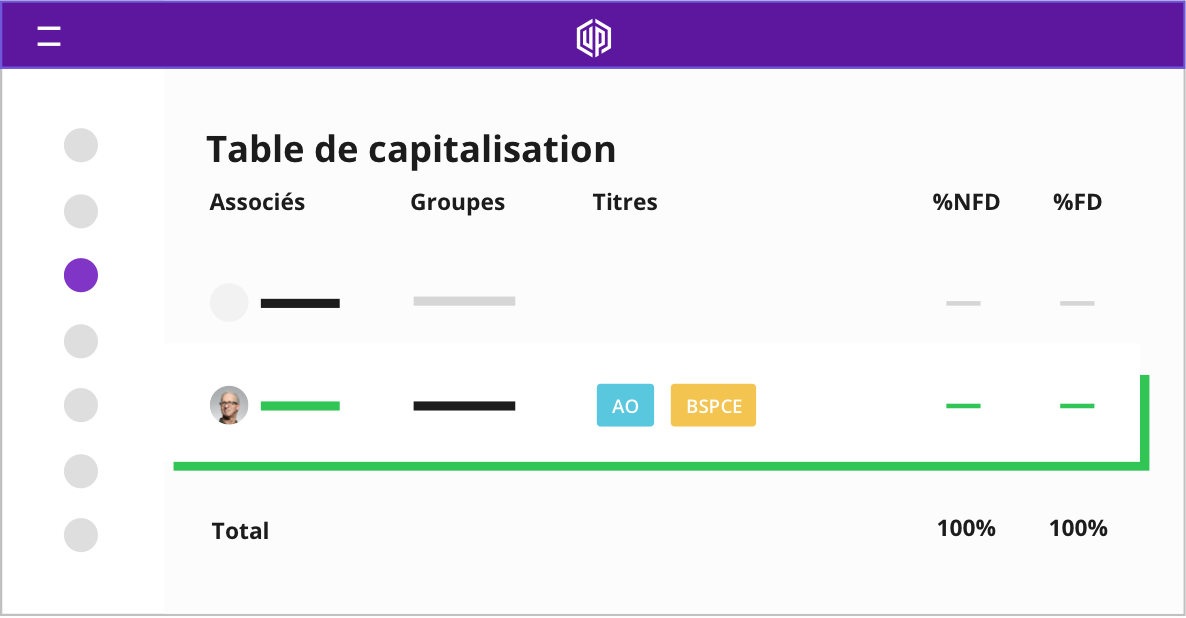Click the second gray sidebar circle from top
Screen dimensions: 1186x618
pos(81,211)
